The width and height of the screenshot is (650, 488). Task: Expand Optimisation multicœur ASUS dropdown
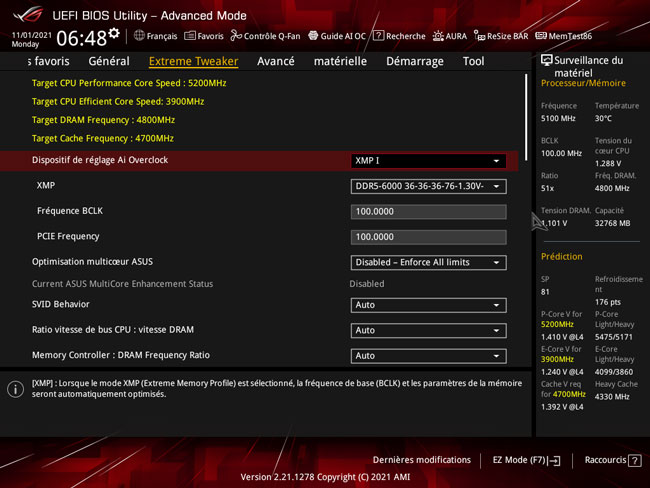428,263
